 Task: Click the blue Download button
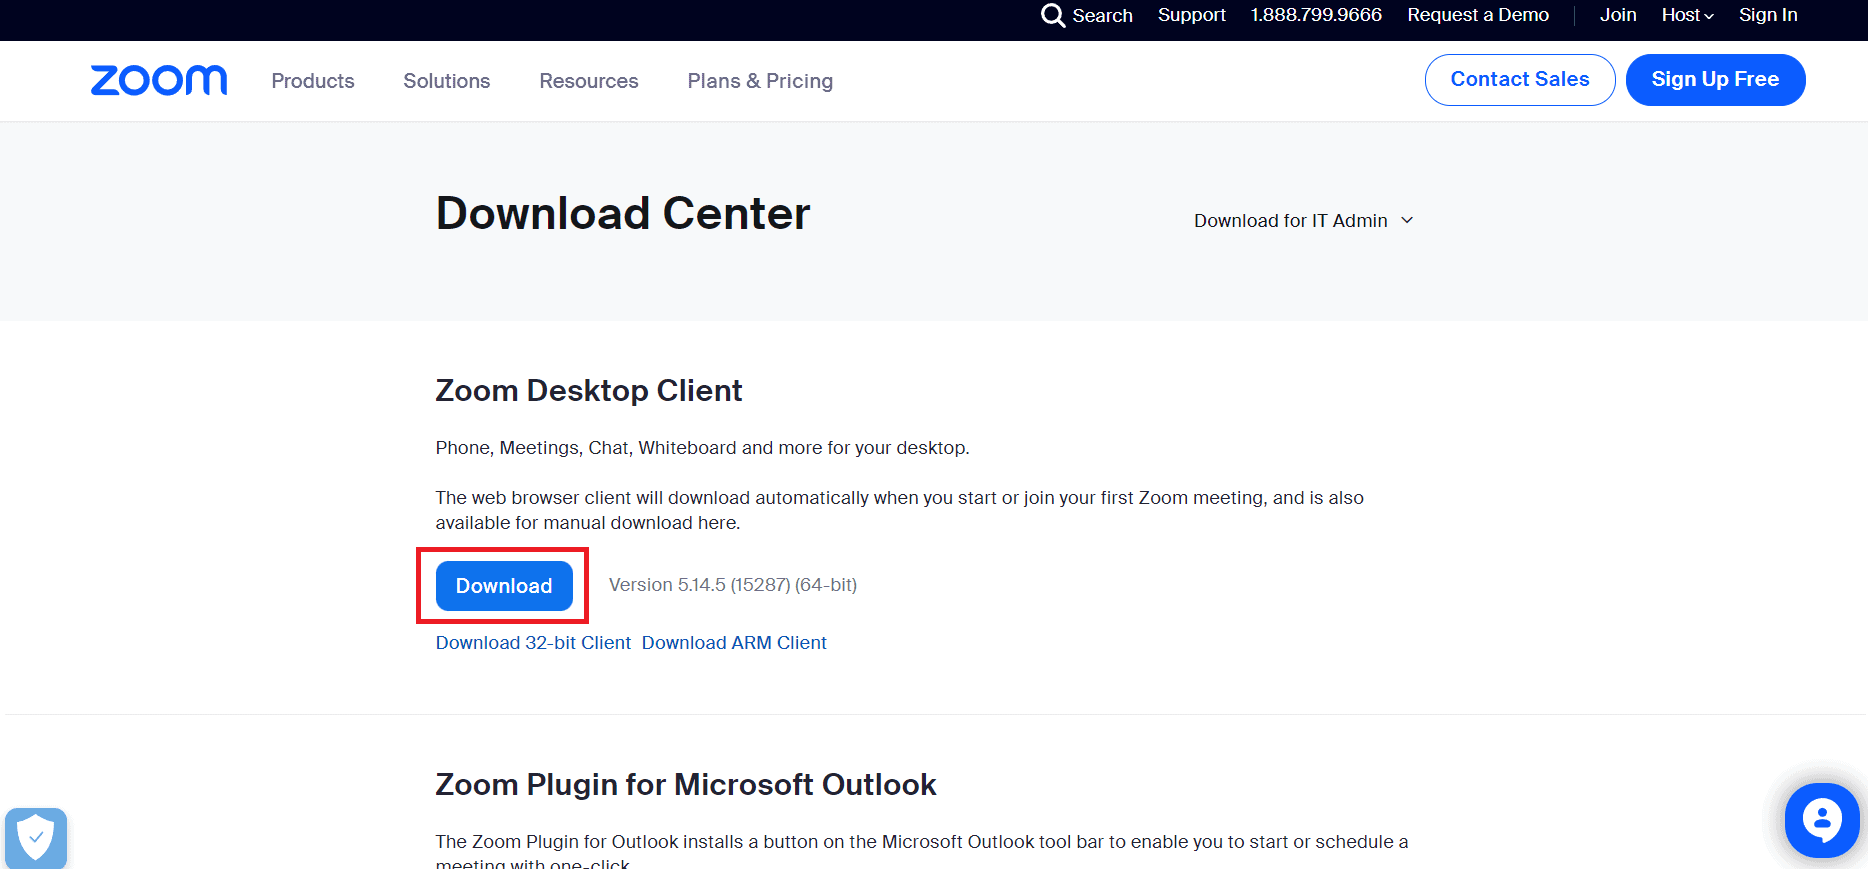[x=504, y=586]
